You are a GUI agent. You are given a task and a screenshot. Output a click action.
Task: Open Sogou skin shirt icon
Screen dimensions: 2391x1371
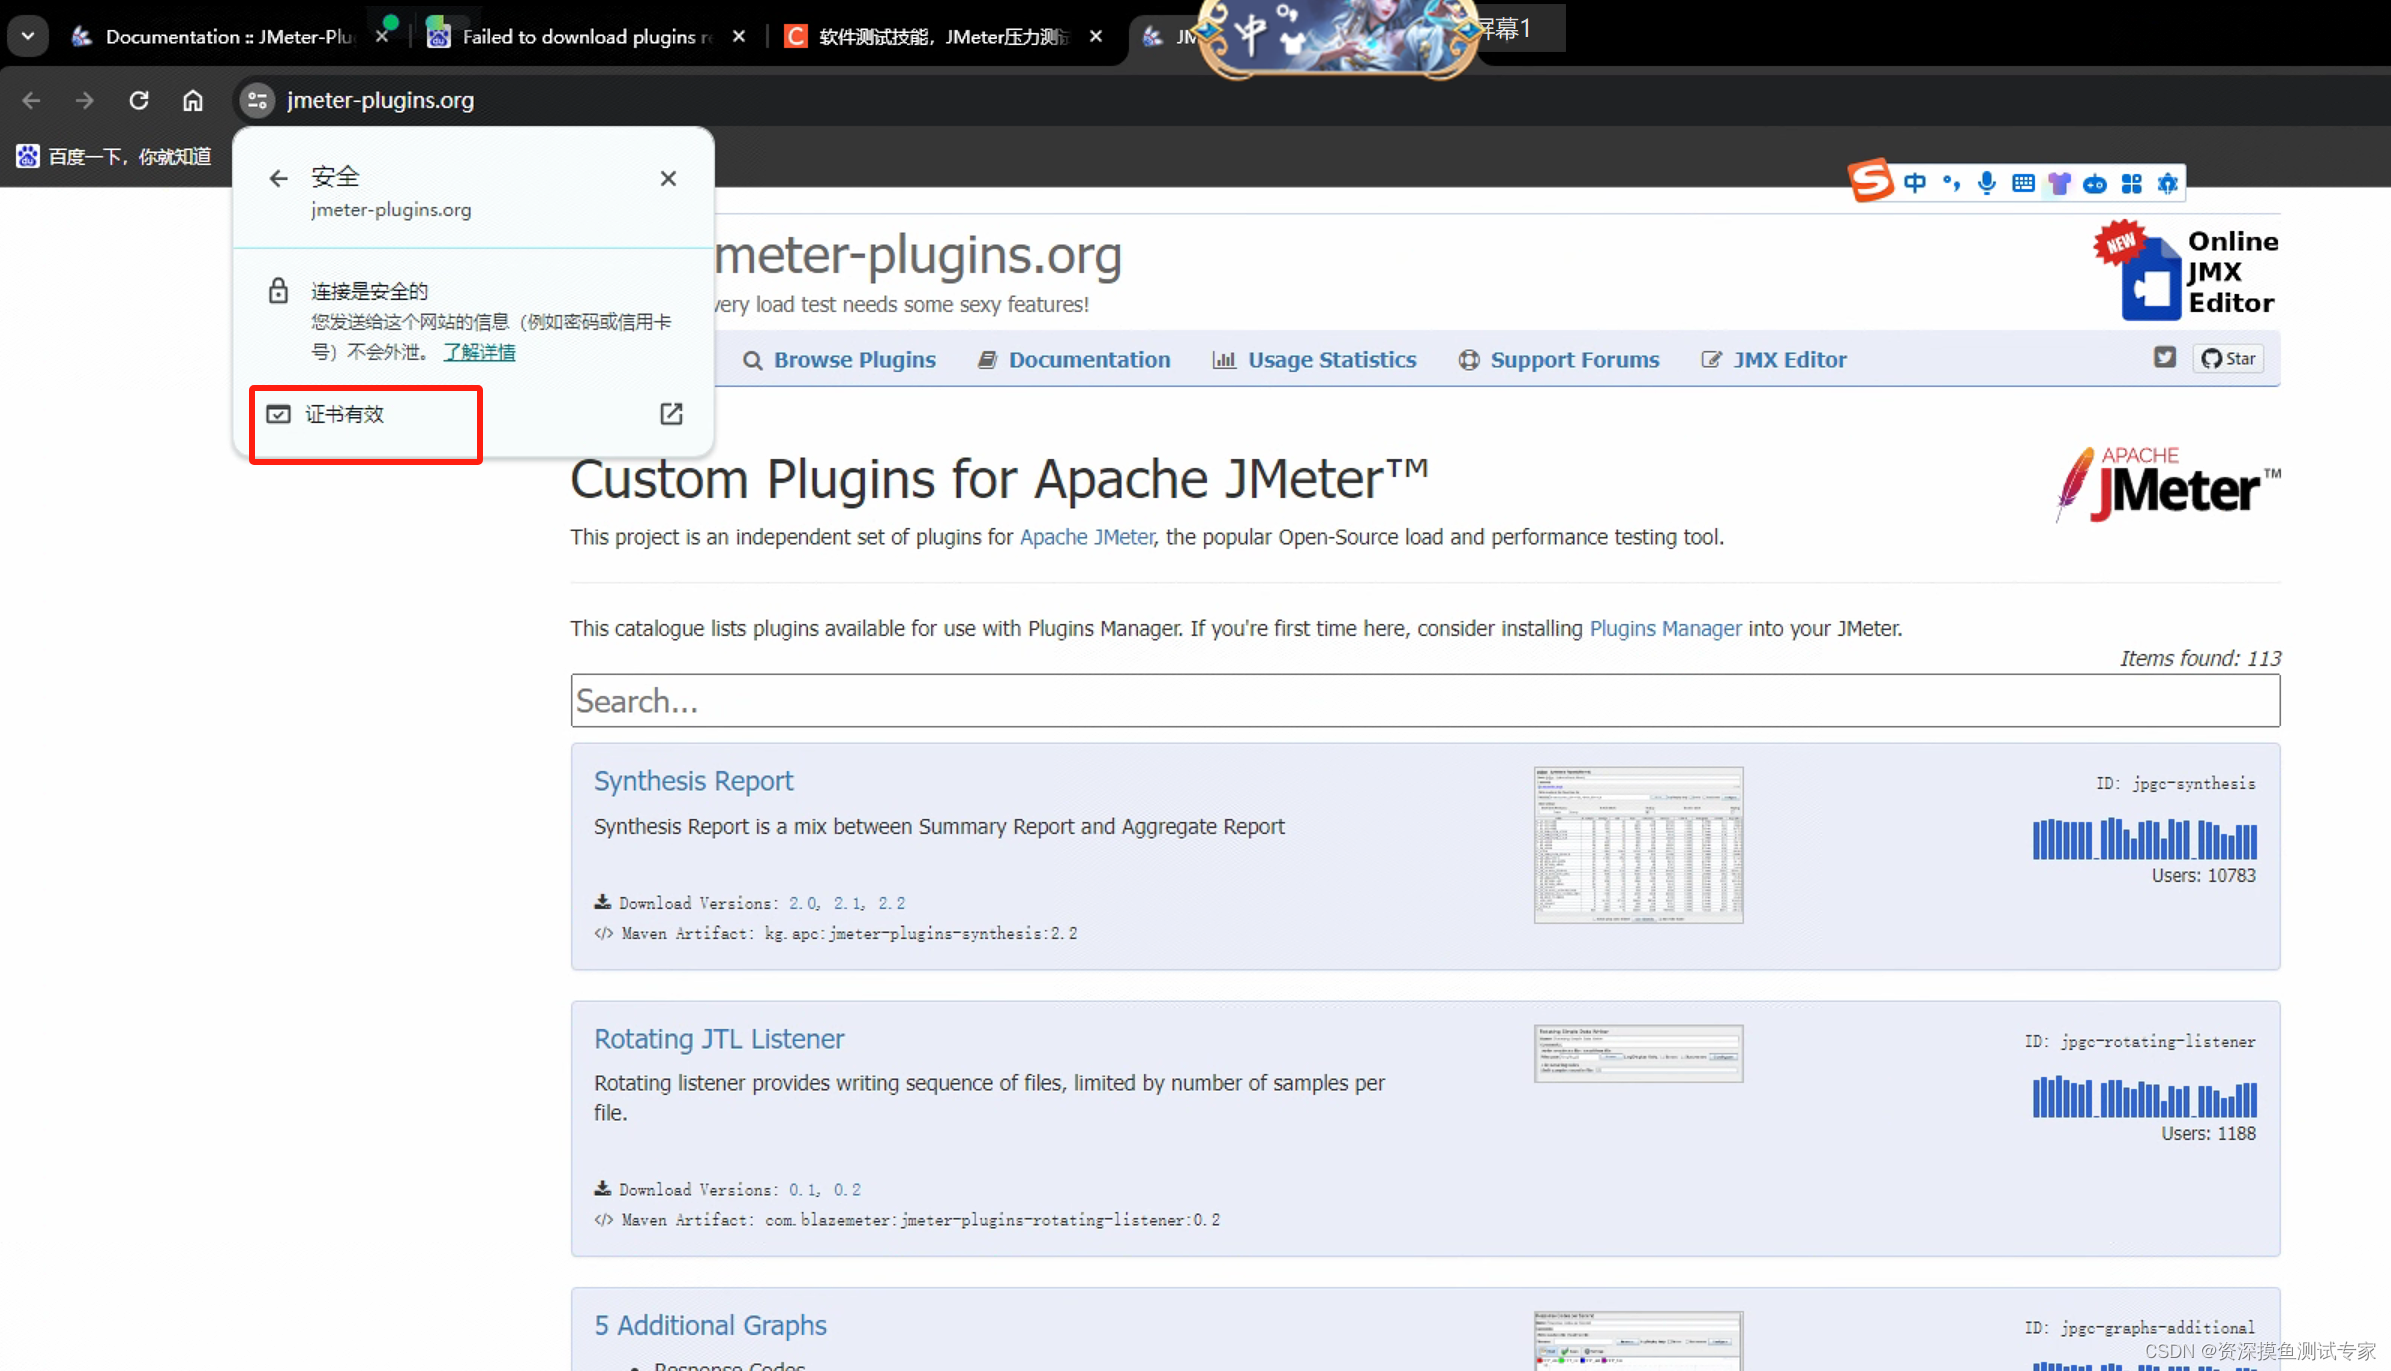[2059, 183]
